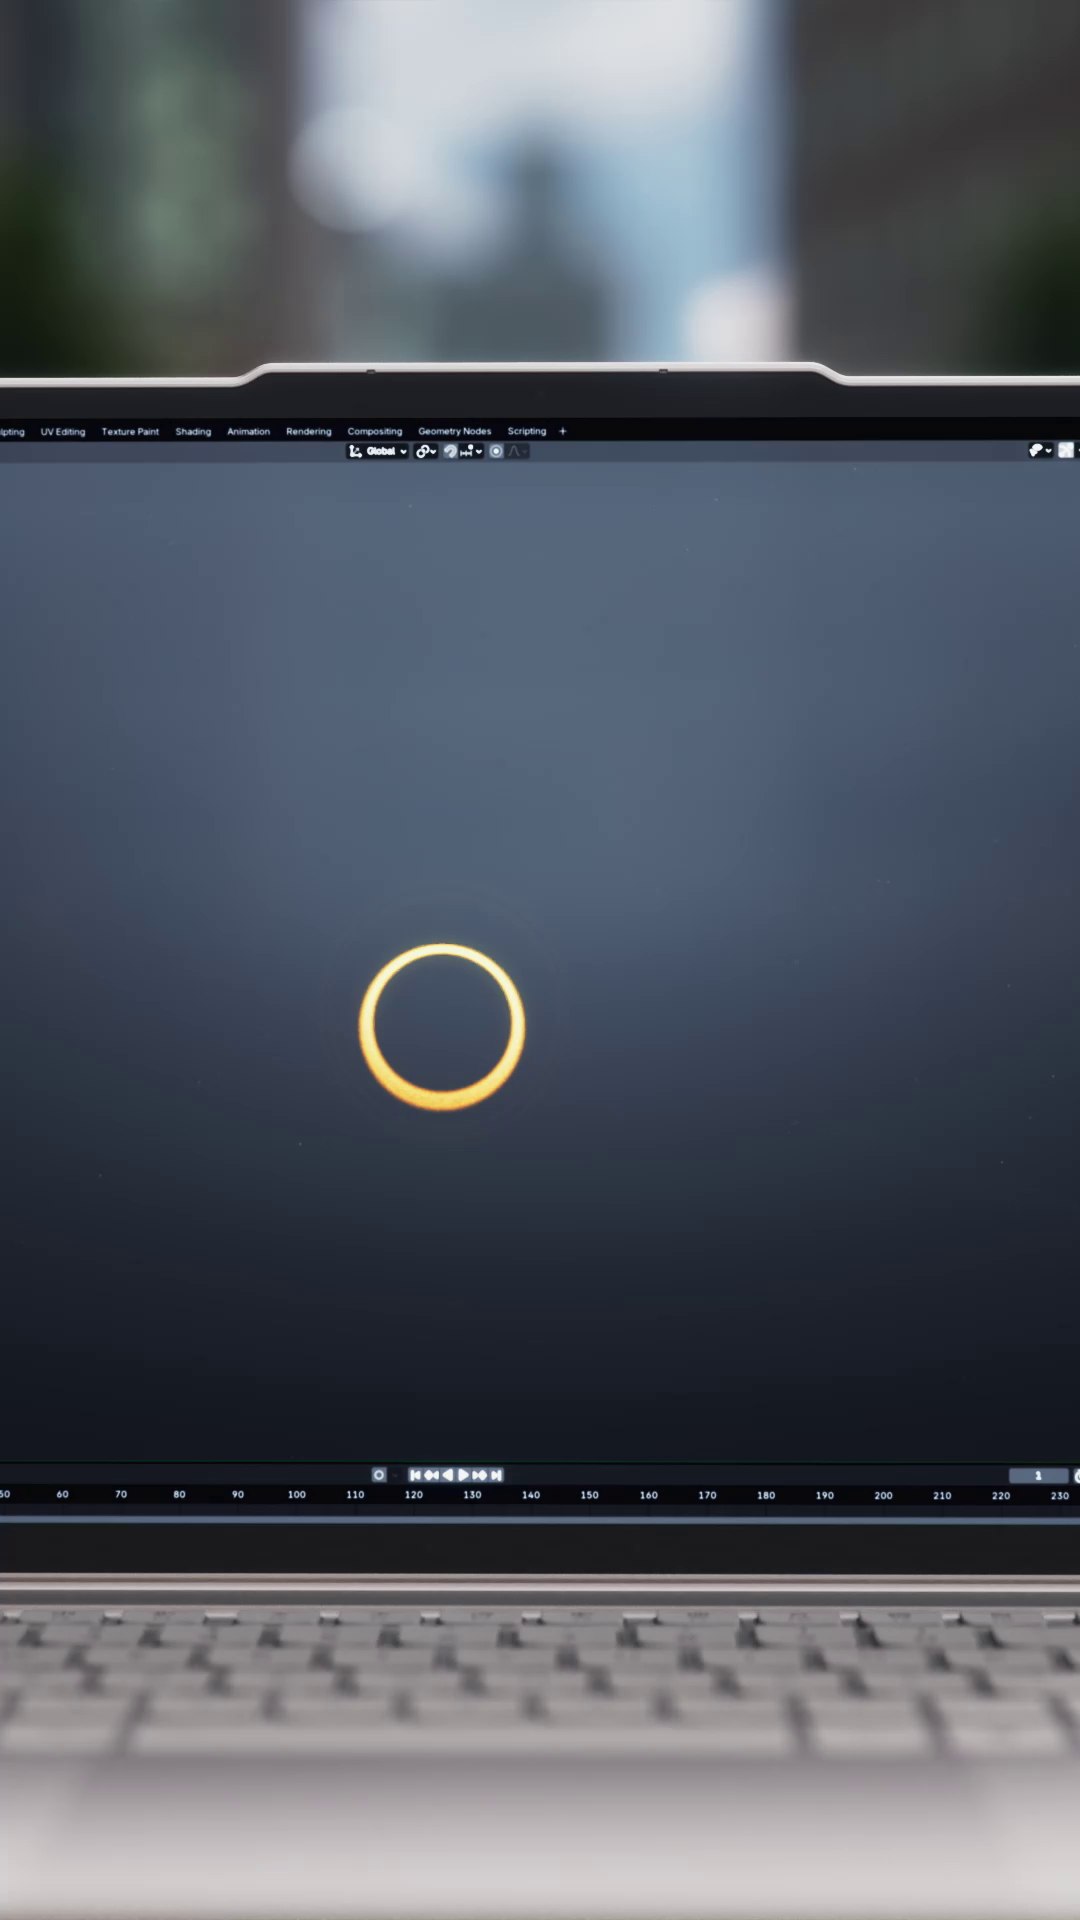Jump to the previous keyframe

(x=431, y=1475)
